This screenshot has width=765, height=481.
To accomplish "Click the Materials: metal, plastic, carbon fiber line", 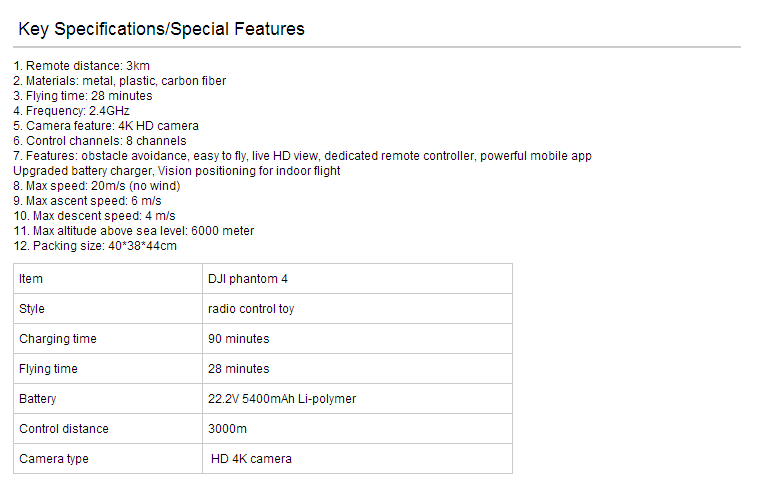I will click(x=120, y=81).
